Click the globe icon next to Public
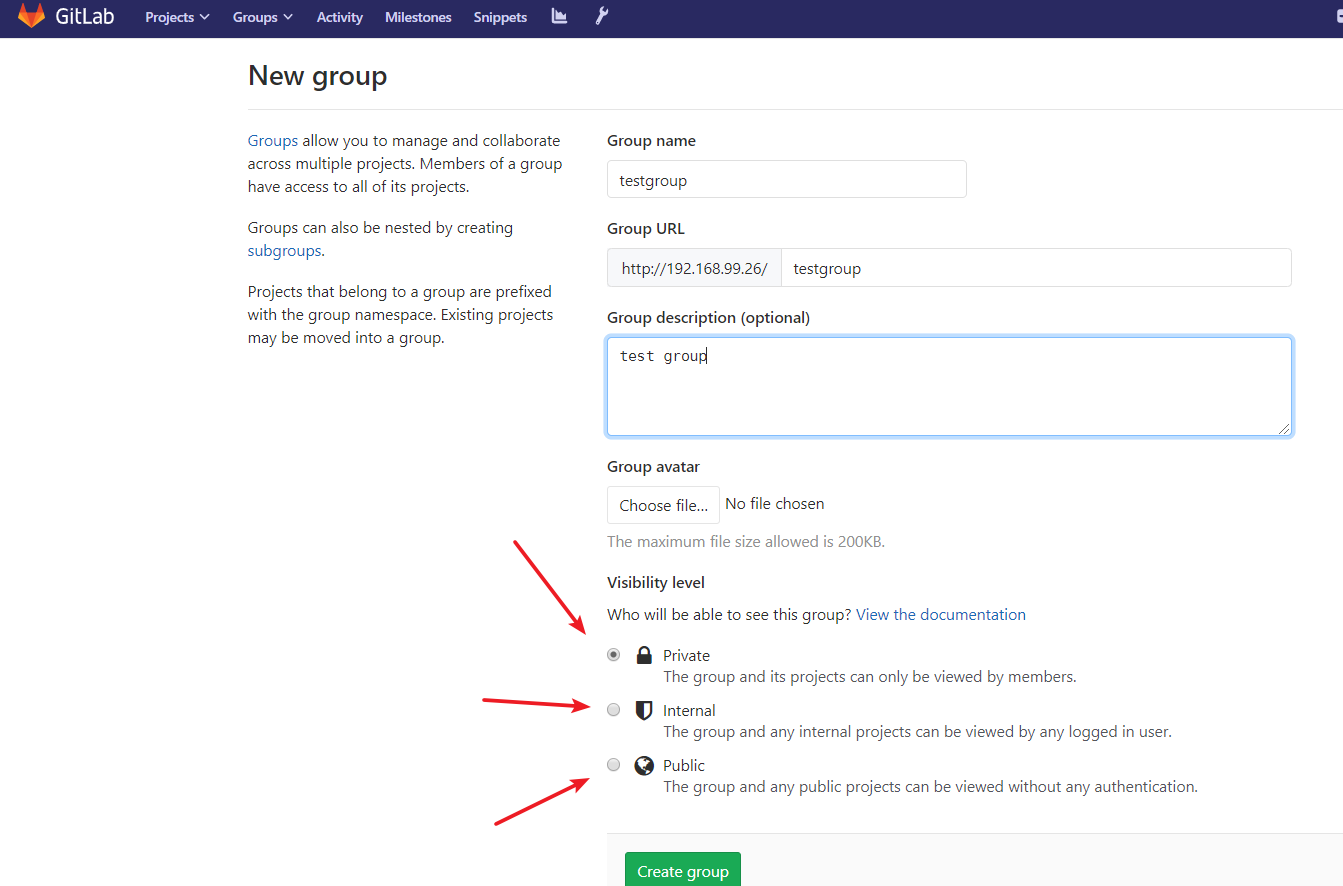 (643, 764)
